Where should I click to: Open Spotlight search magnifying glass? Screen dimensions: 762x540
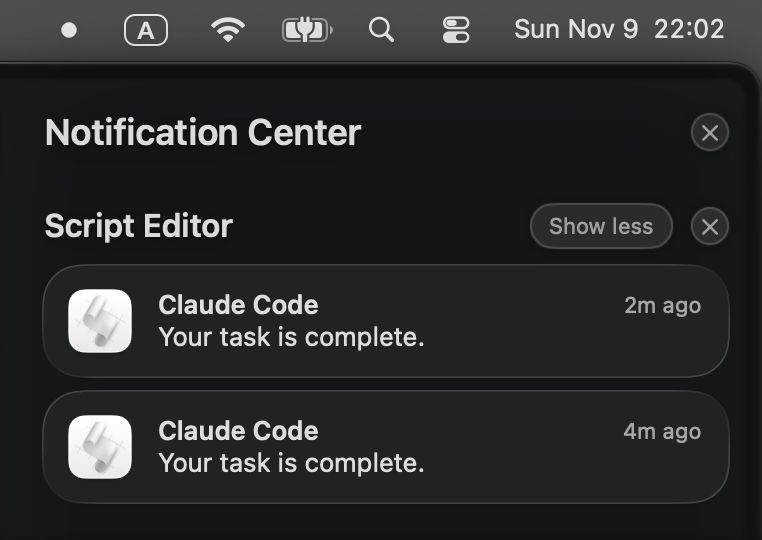pyautogui.click(x=381, y=30)
